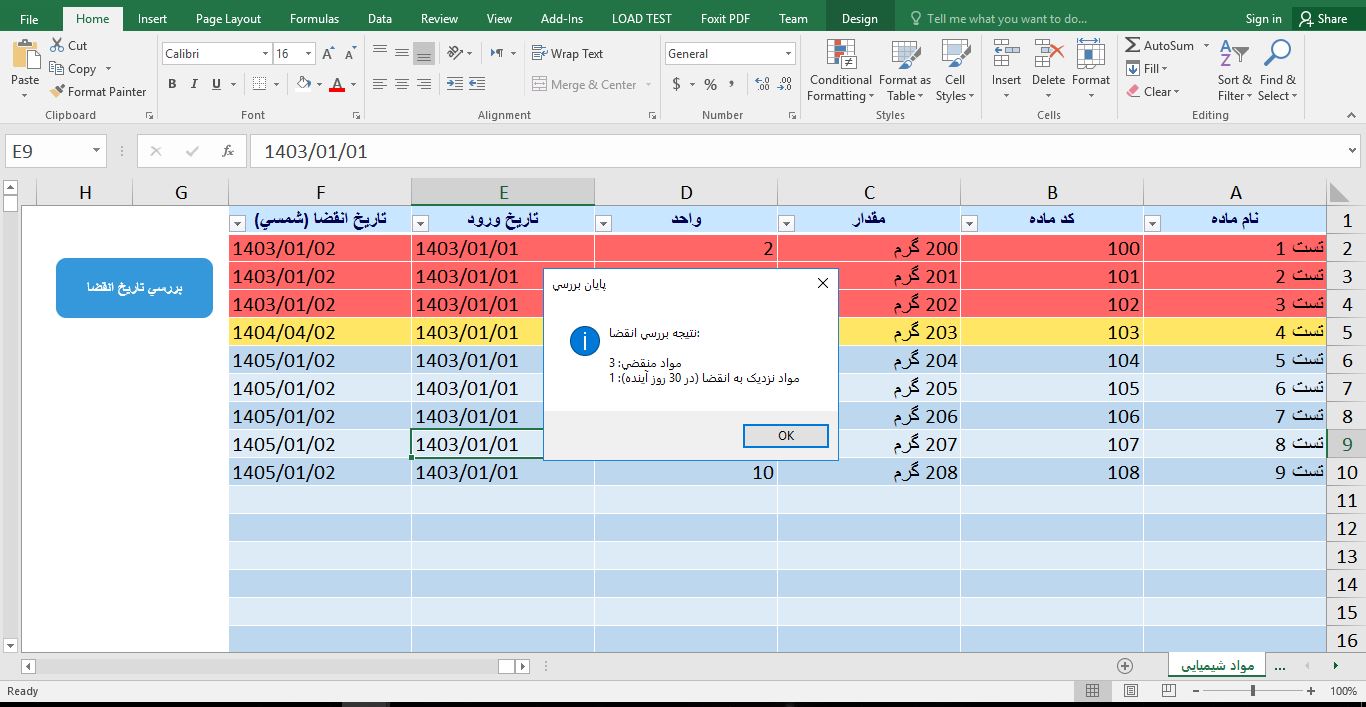Open Sort & Filter

pos(1234,70)
